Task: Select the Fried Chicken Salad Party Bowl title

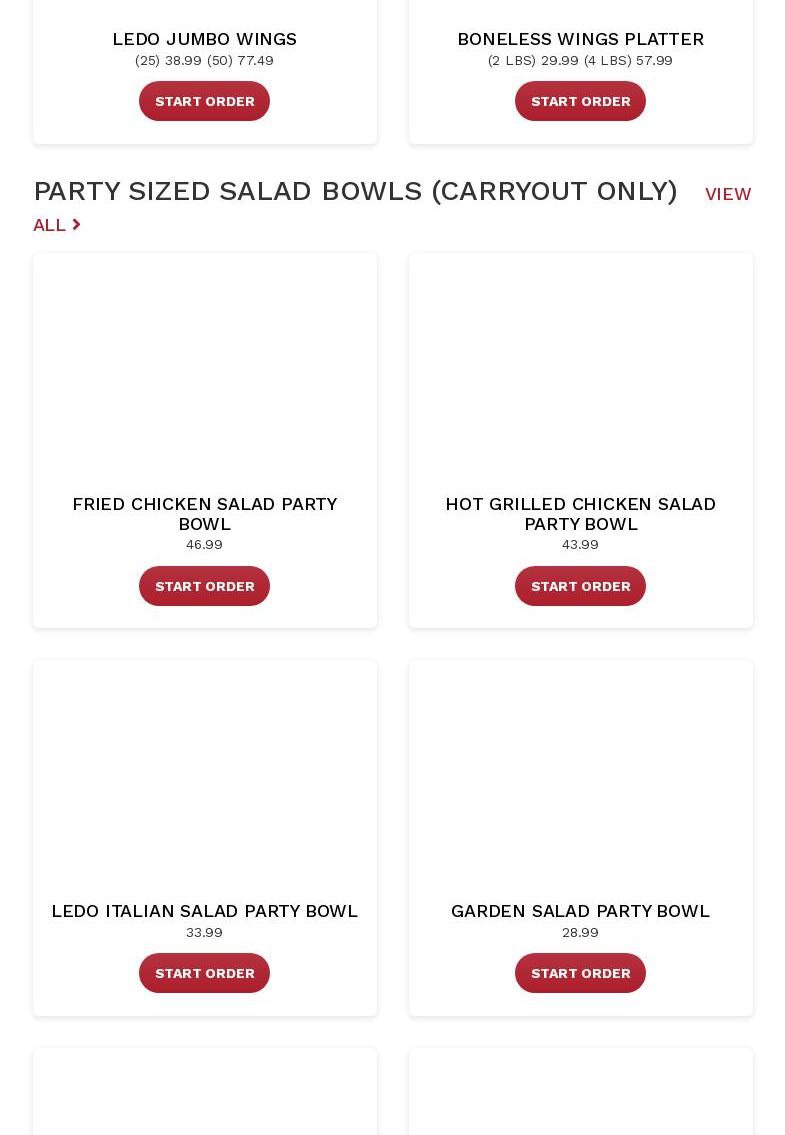Action: click(x=204, y=513)
